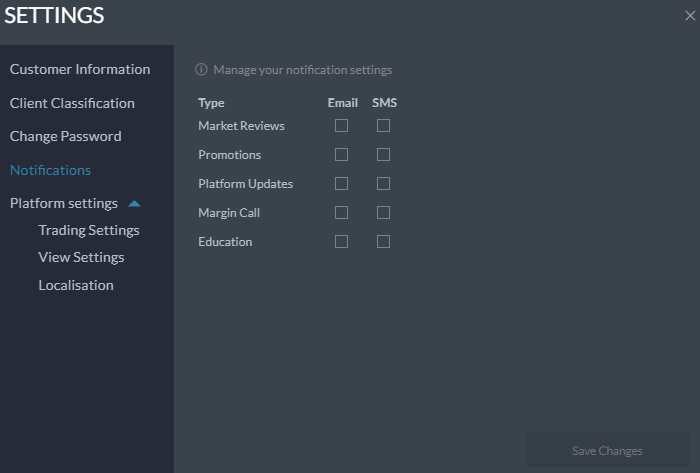Image resolution: width=700 pixels, height=473 pixels.
Task: Check Email for Platform Updates
Action: 341,183
